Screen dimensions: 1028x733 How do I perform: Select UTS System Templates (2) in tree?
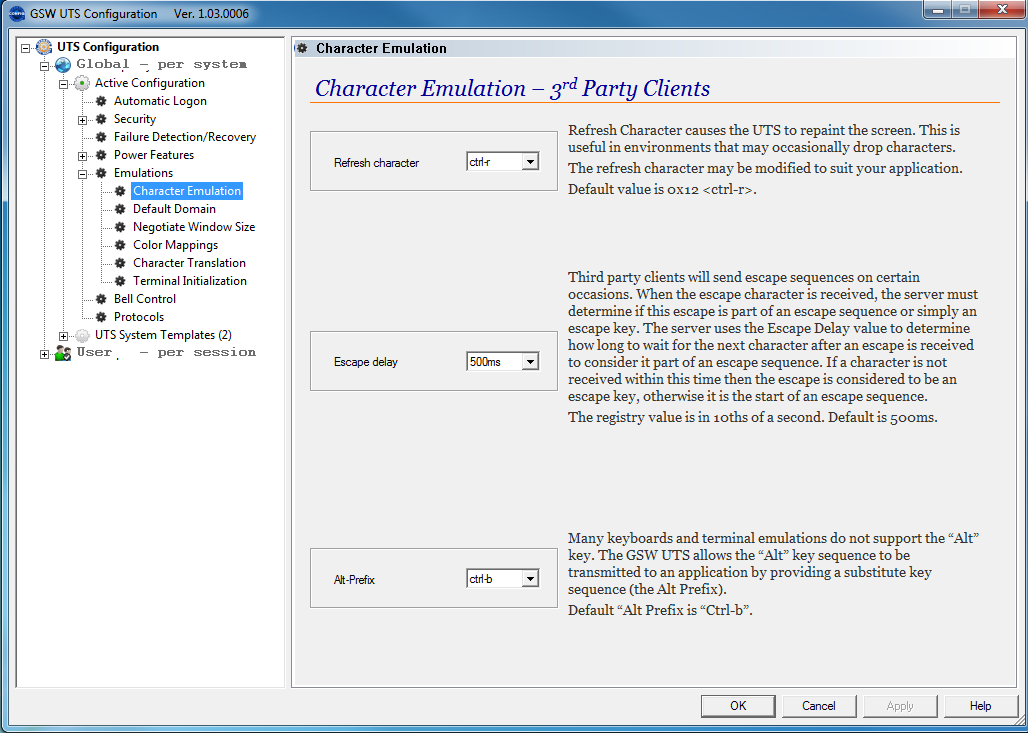[163, 335]
